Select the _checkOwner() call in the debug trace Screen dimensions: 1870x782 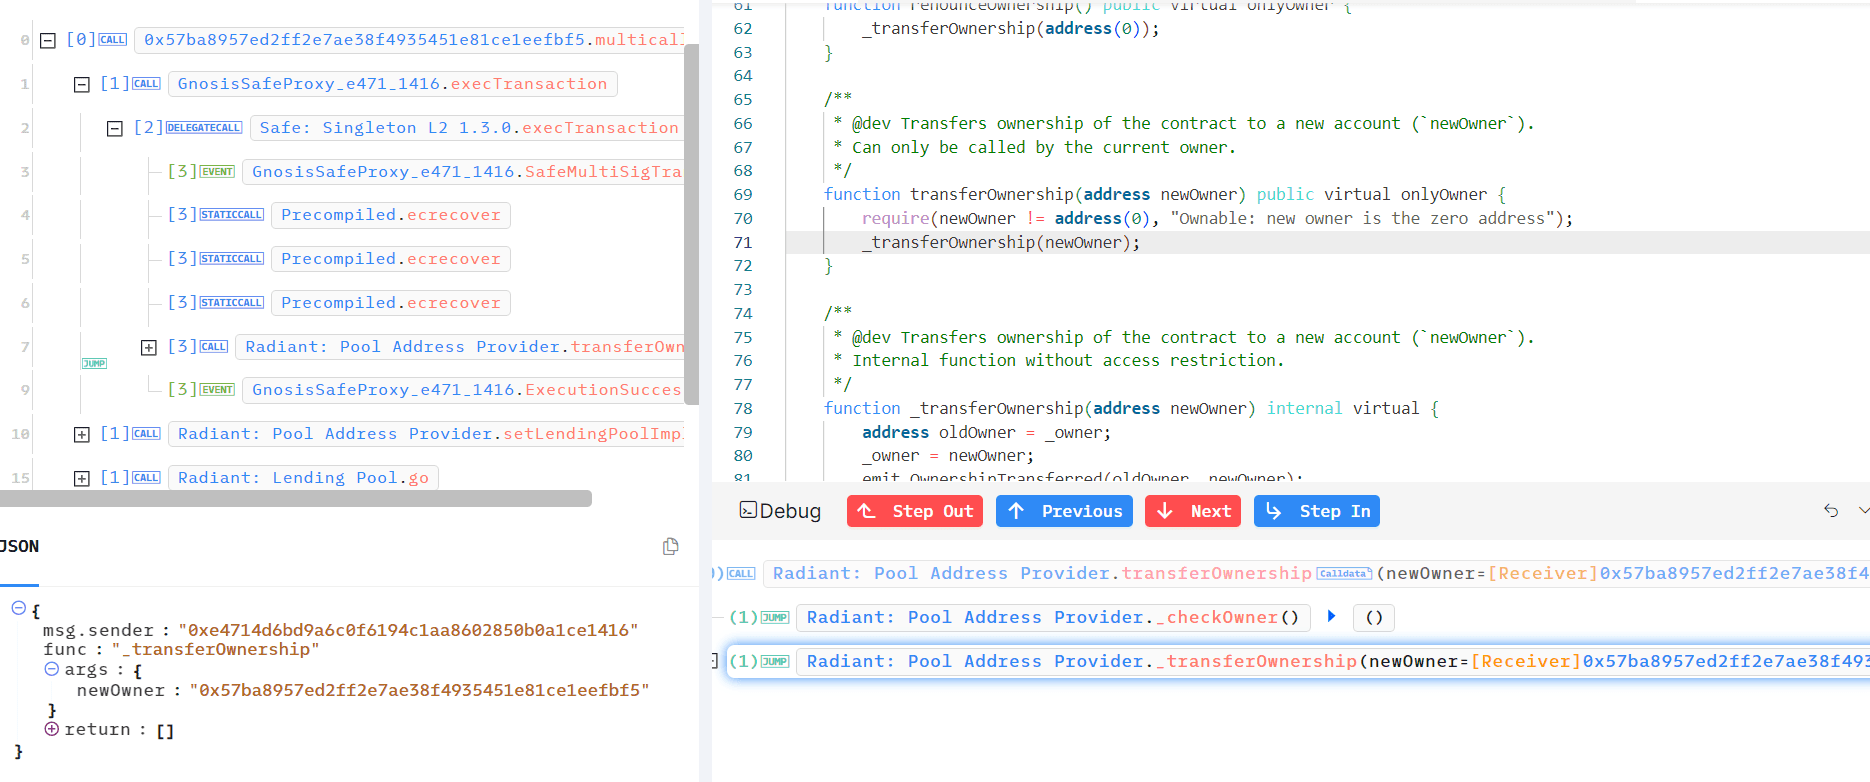1052,618
